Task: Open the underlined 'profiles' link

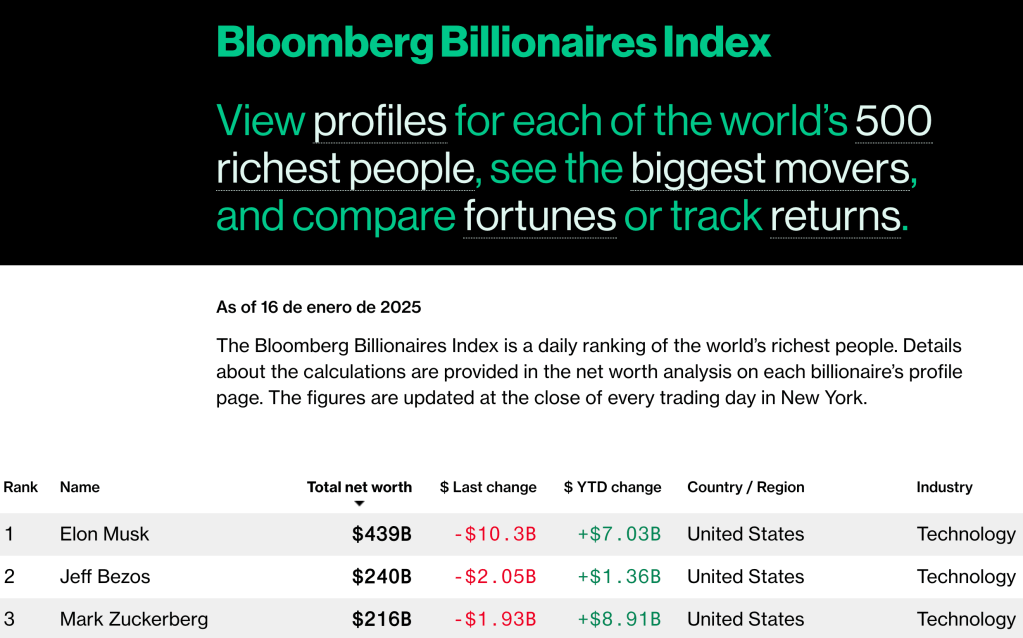Action: tap(380, 121)
